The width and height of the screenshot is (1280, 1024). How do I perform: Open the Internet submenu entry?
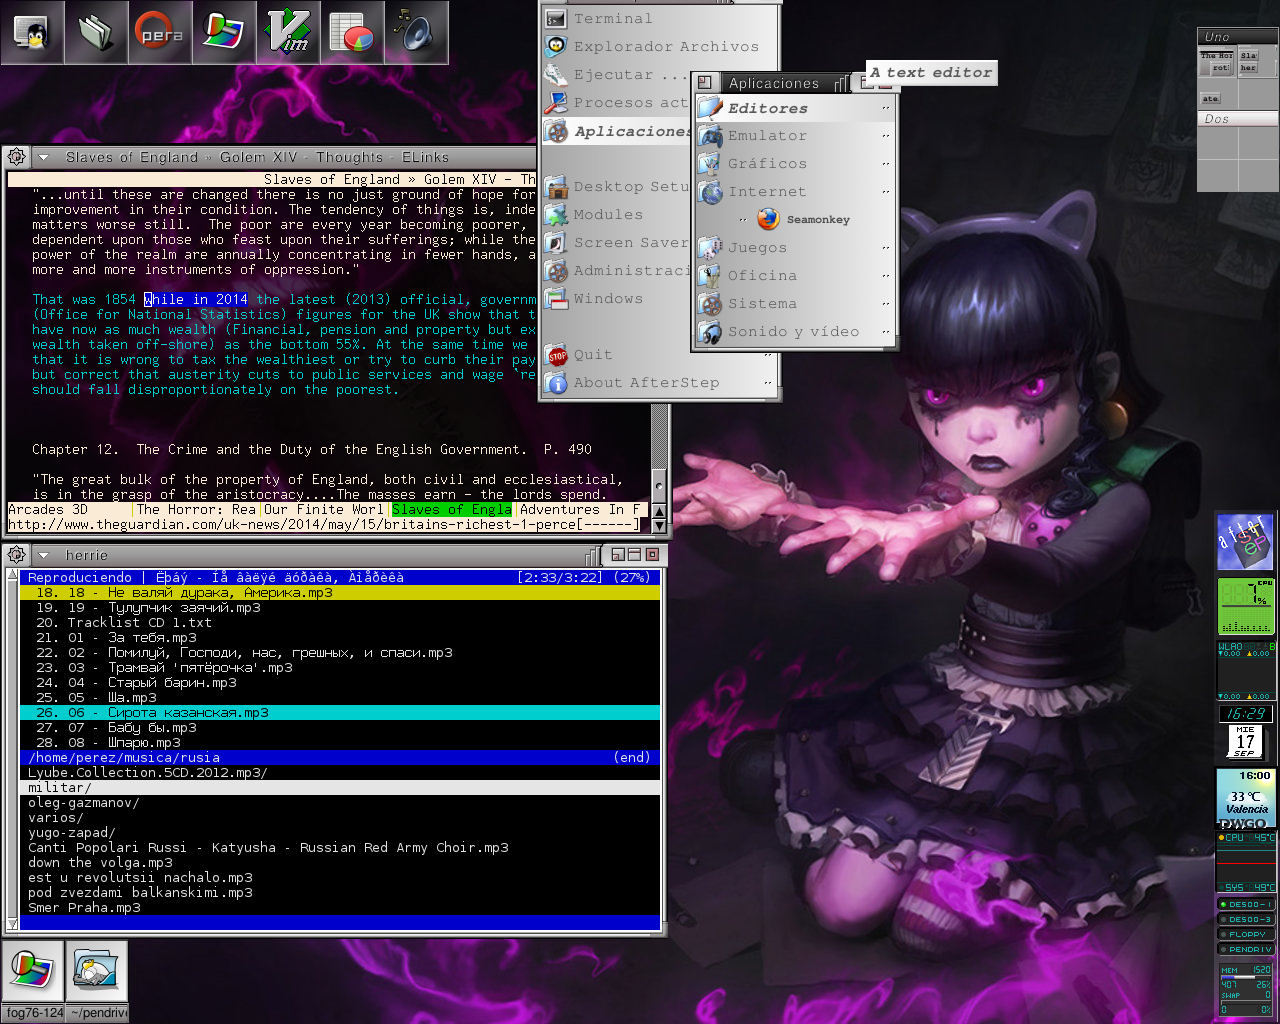(795, 192)
